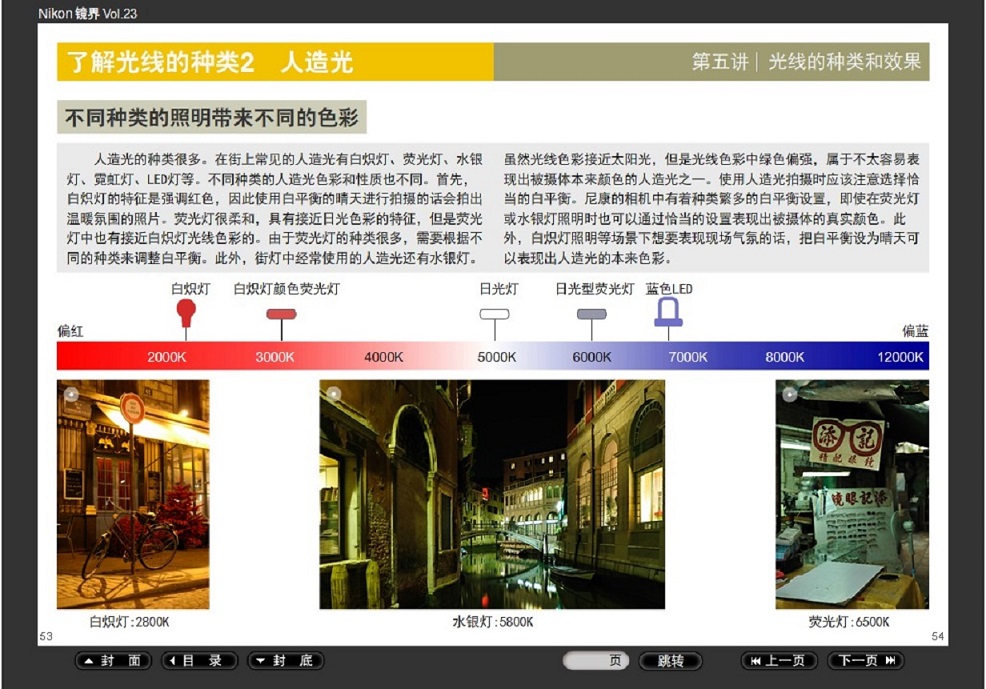Click the 2000K mark on the temperature scale

(166, 357)
